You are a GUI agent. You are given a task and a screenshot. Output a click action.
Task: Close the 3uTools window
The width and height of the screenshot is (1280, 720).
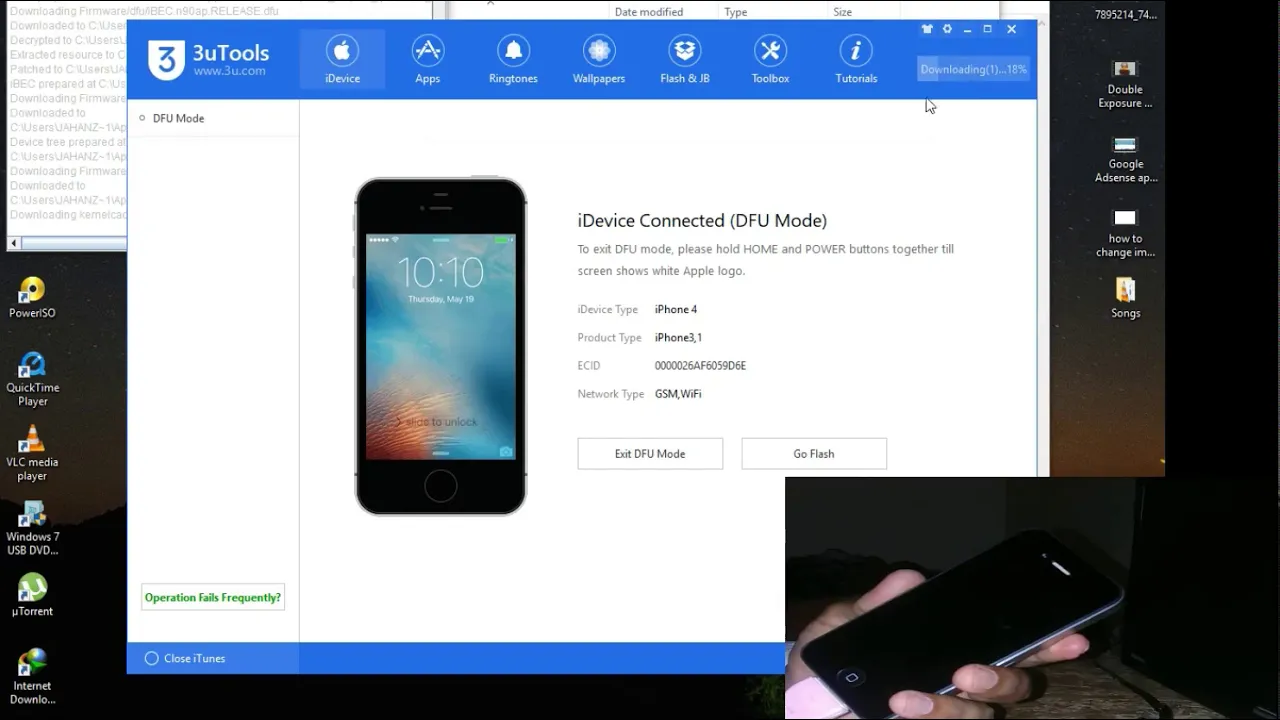click(x=1011, y=29)
